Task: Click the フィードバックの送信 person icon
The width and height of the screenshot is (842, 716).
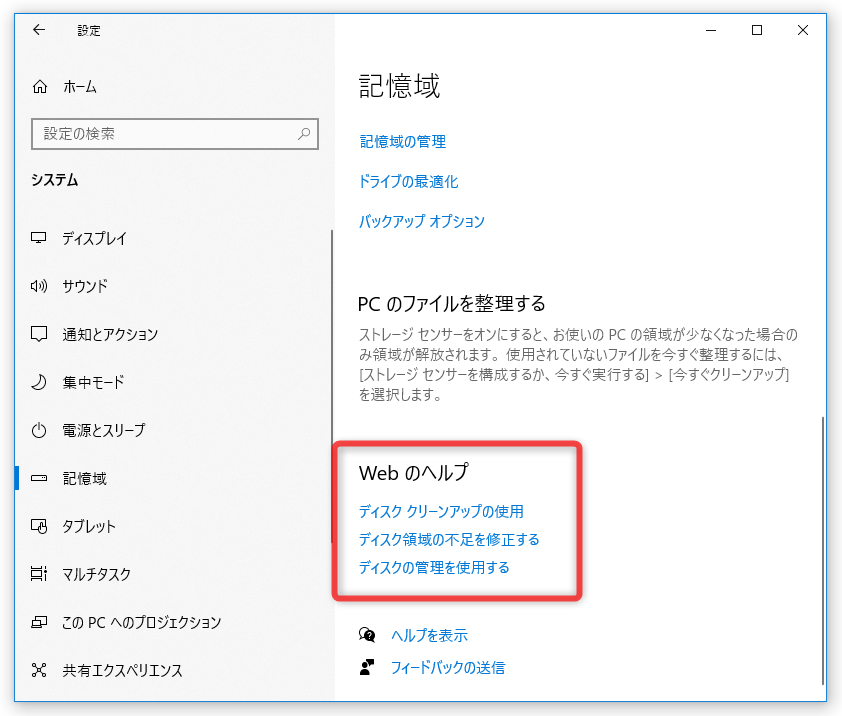Action: [367, 668]
